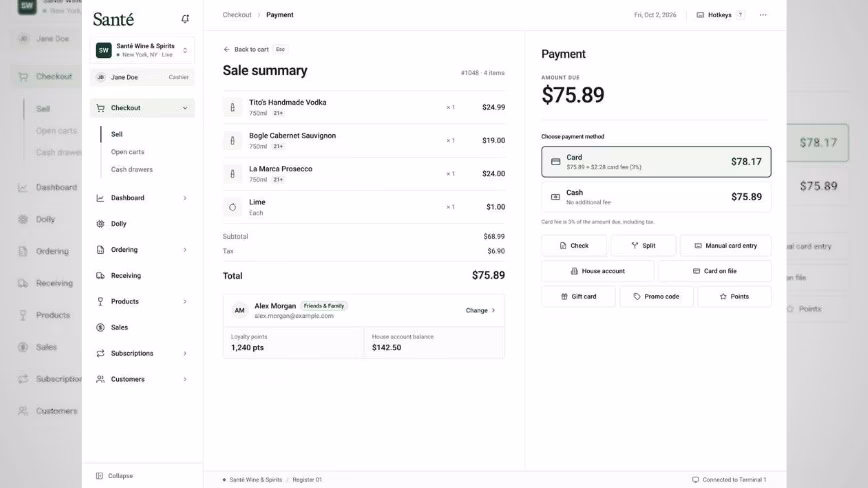The image size is (868, 488).
Task: Go back to cart
Action: coord(246,49)
